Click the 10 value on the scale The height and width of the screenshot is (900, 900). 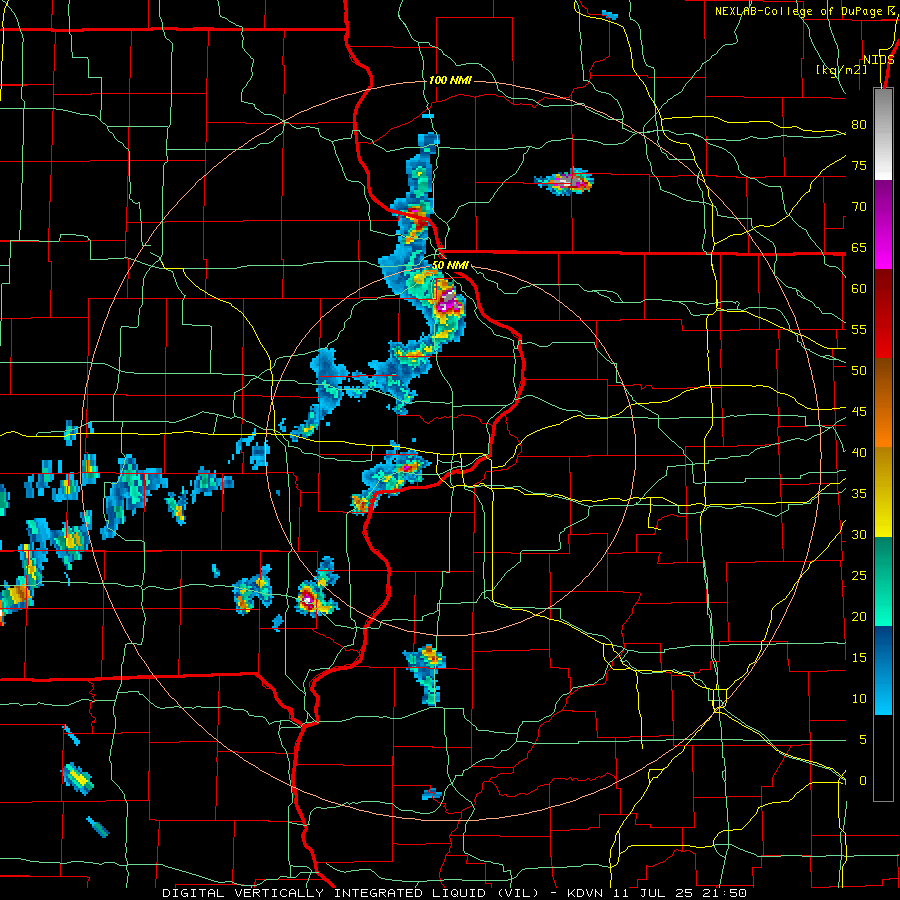pos(859,699)
